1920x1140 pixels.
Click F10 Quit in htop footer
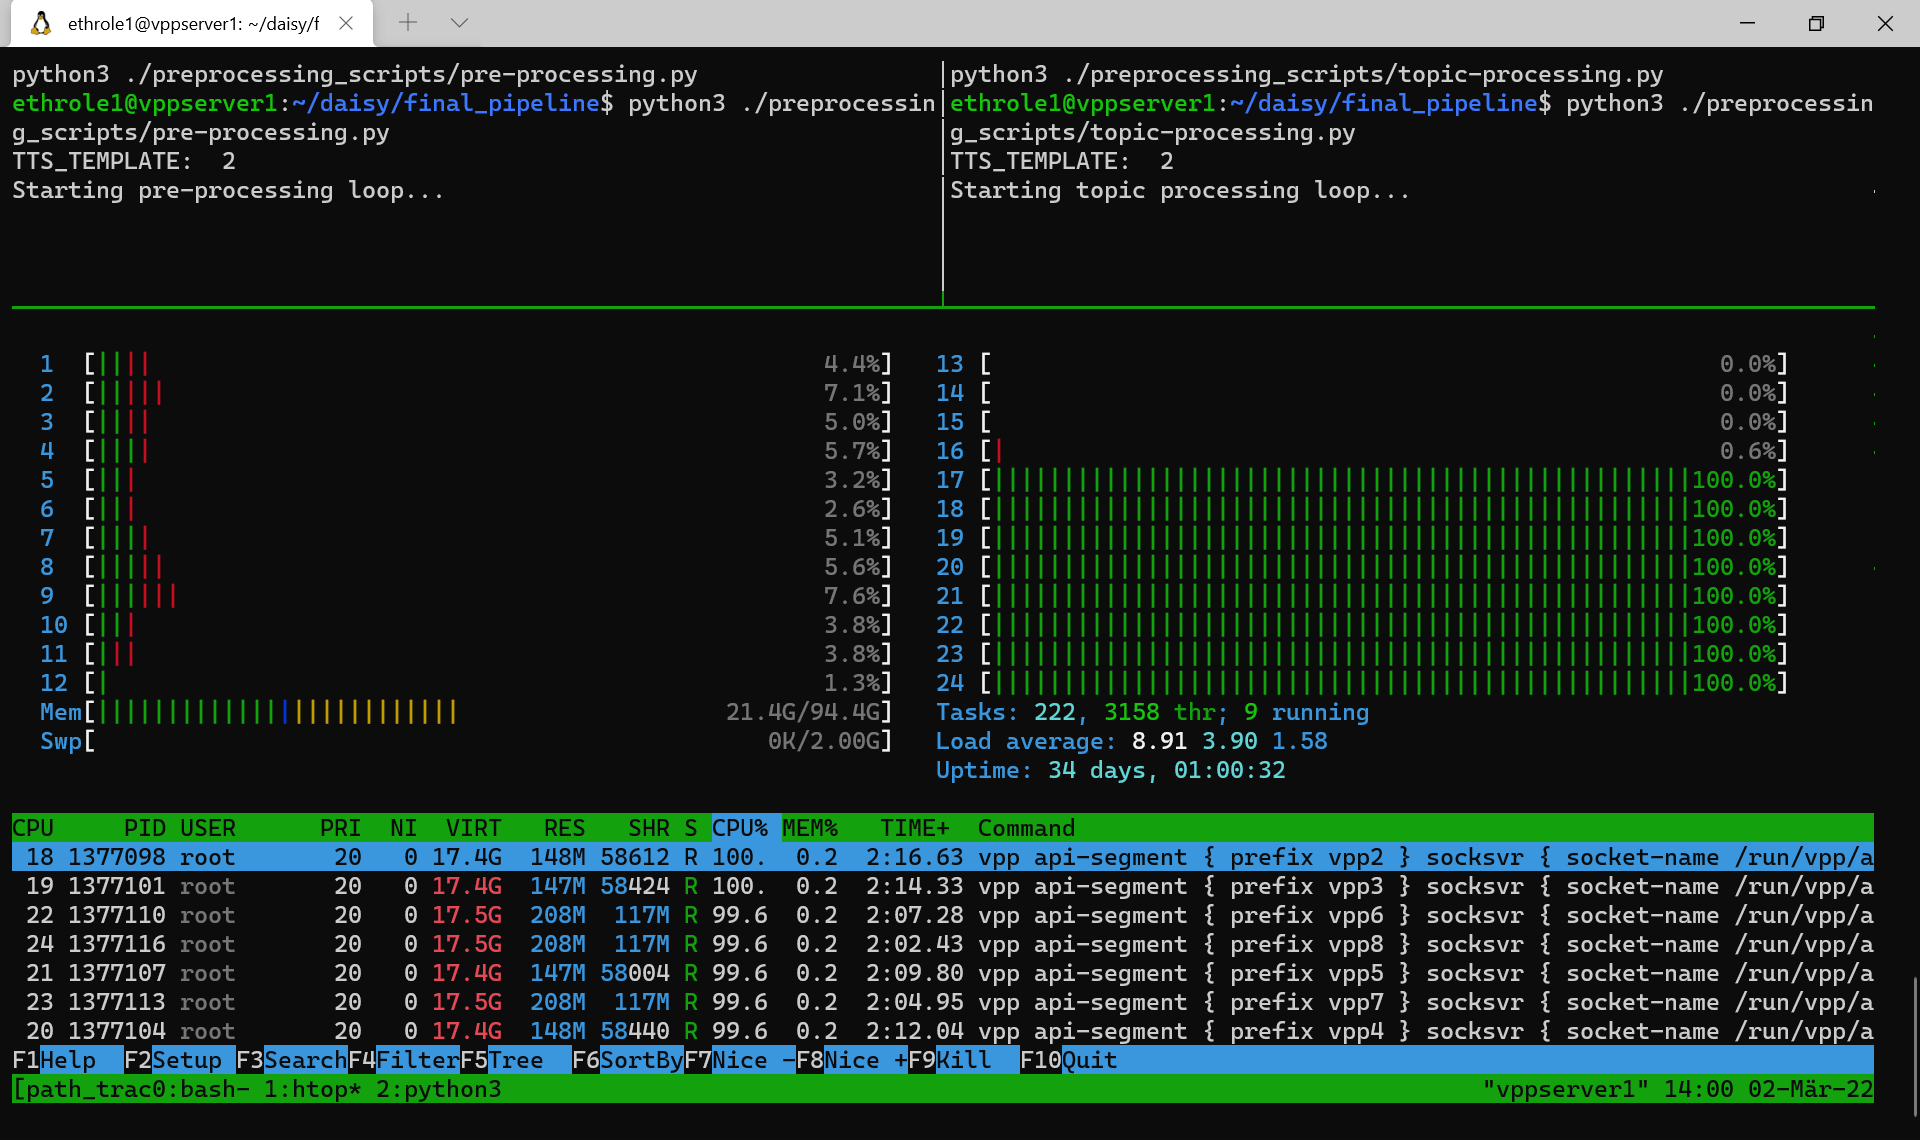pyautogui.click(x=1069, y=1060)
